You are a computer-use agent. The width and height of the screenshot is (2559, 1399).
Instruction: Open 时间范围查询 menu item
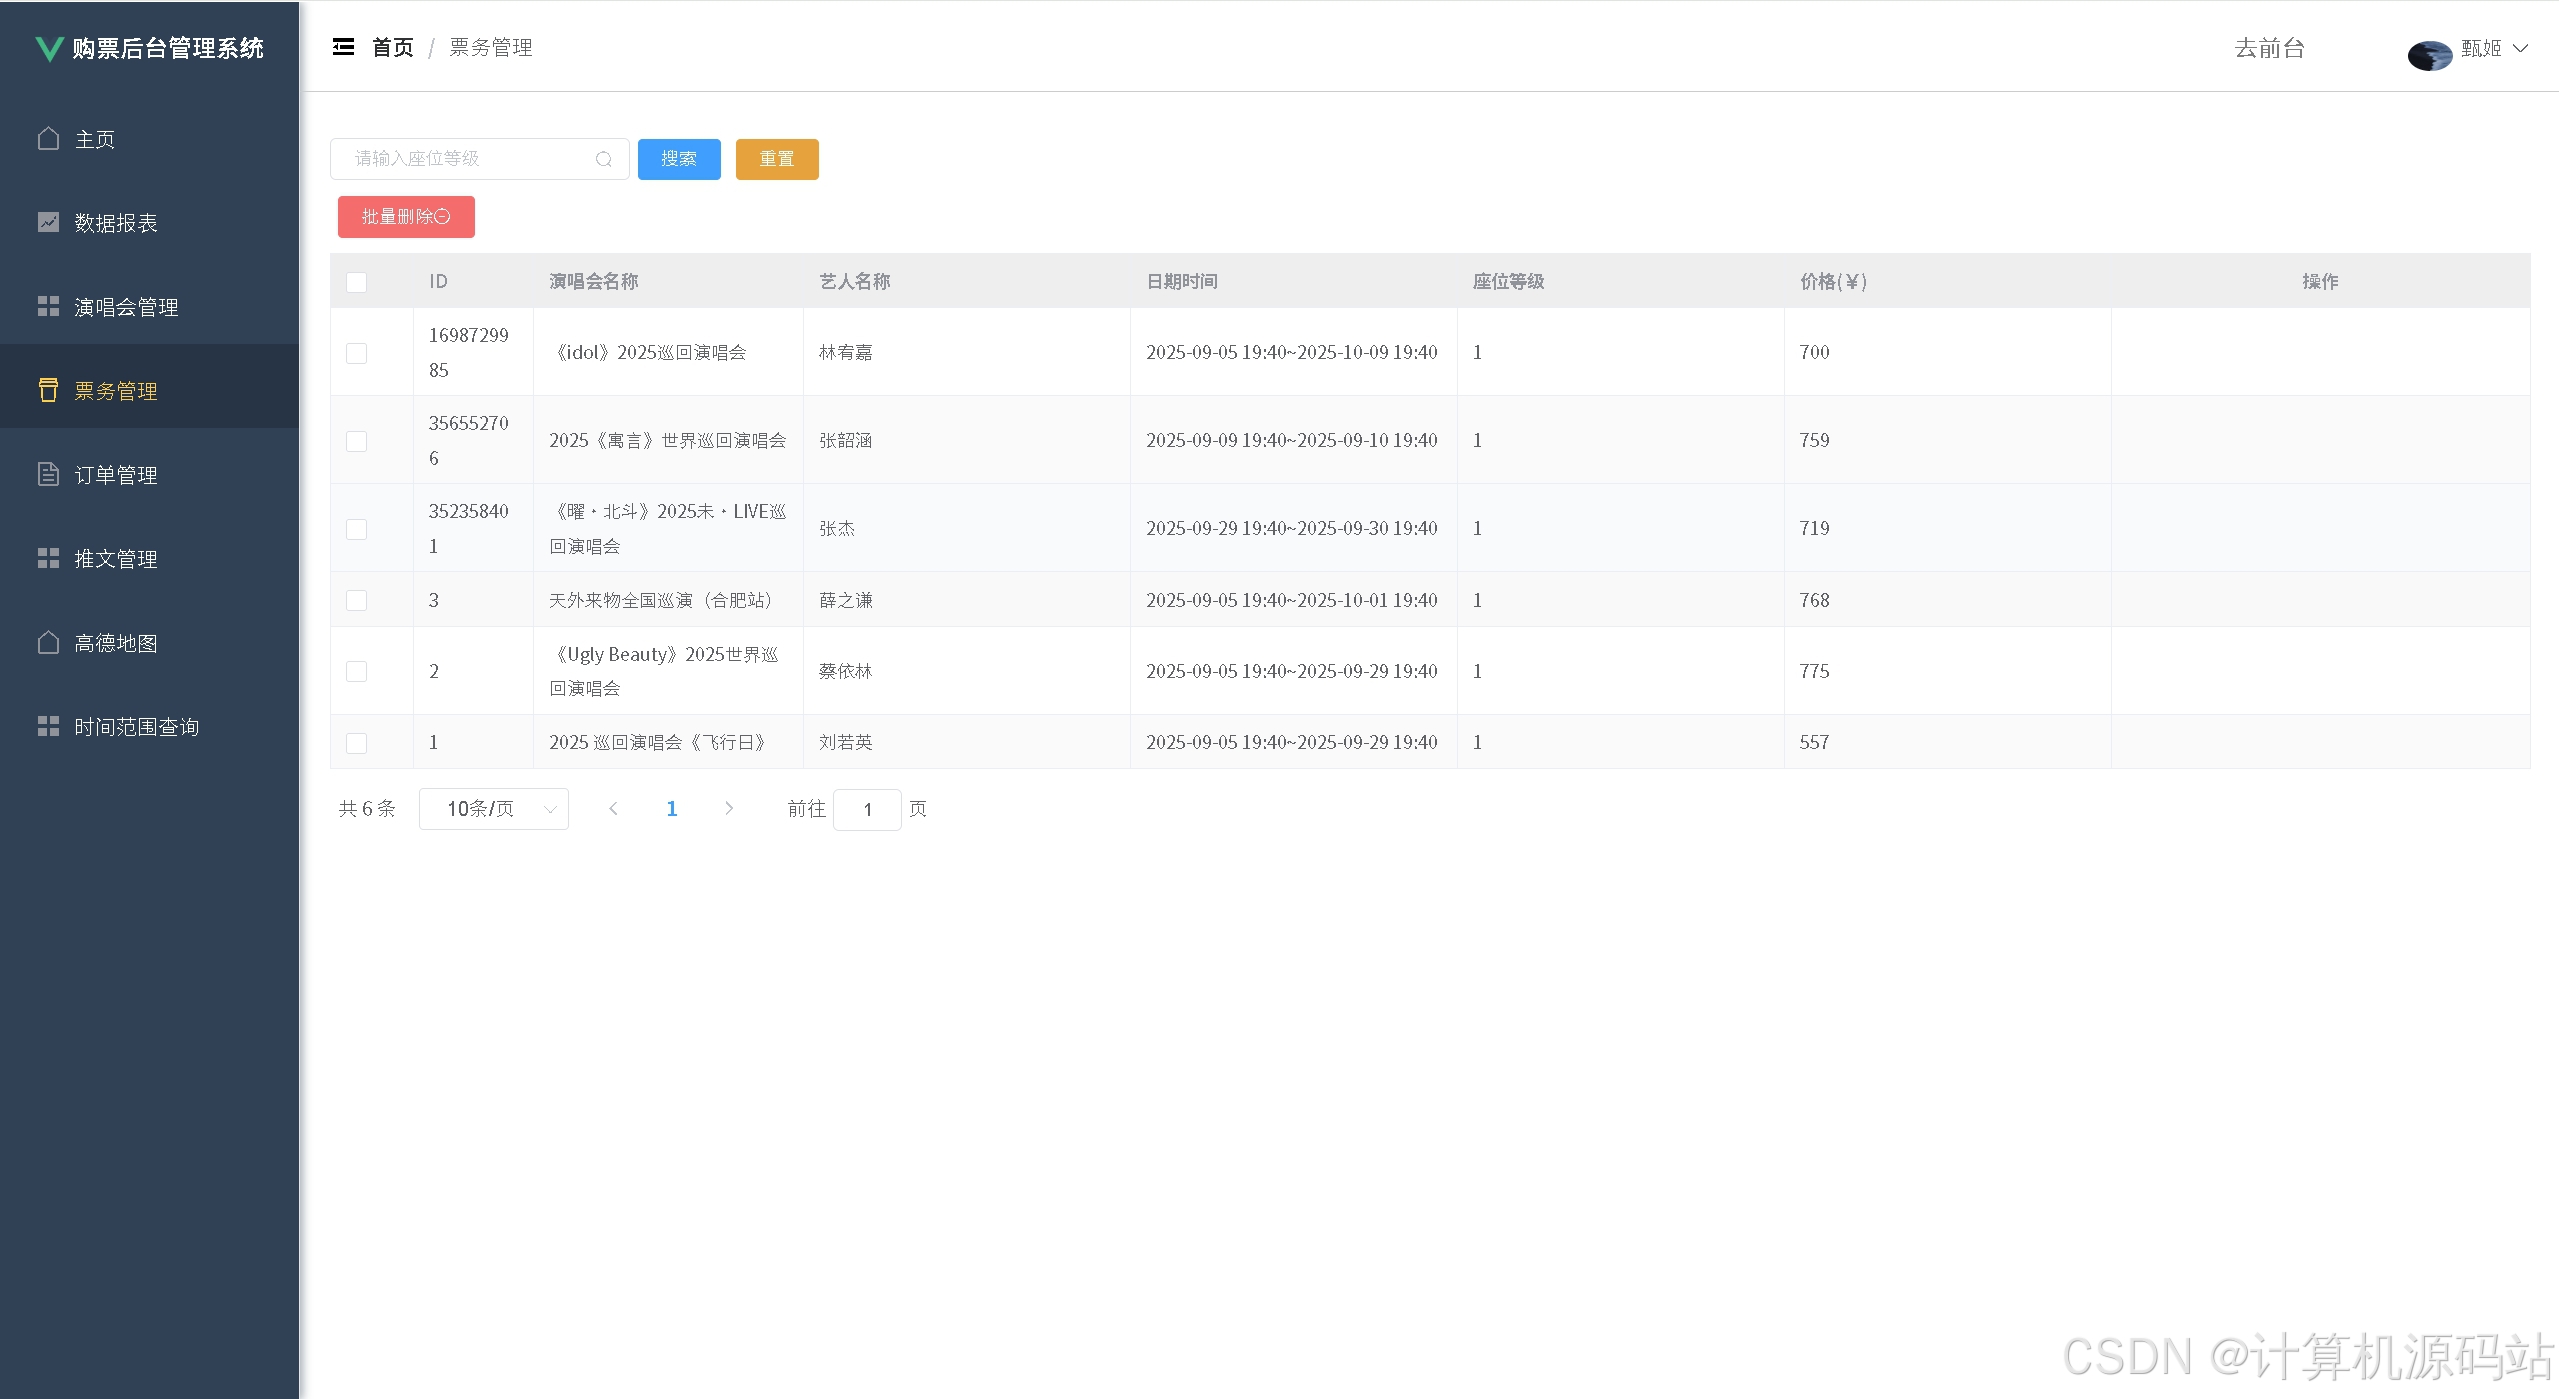coord(149,727)
